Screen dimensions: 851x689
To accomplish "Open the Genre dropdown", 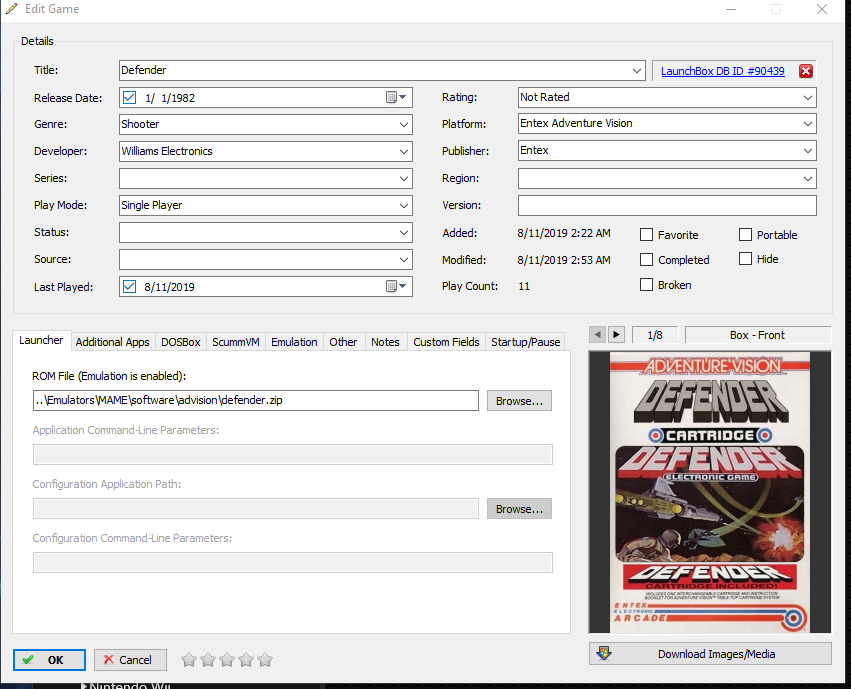I will pos(404,124).
